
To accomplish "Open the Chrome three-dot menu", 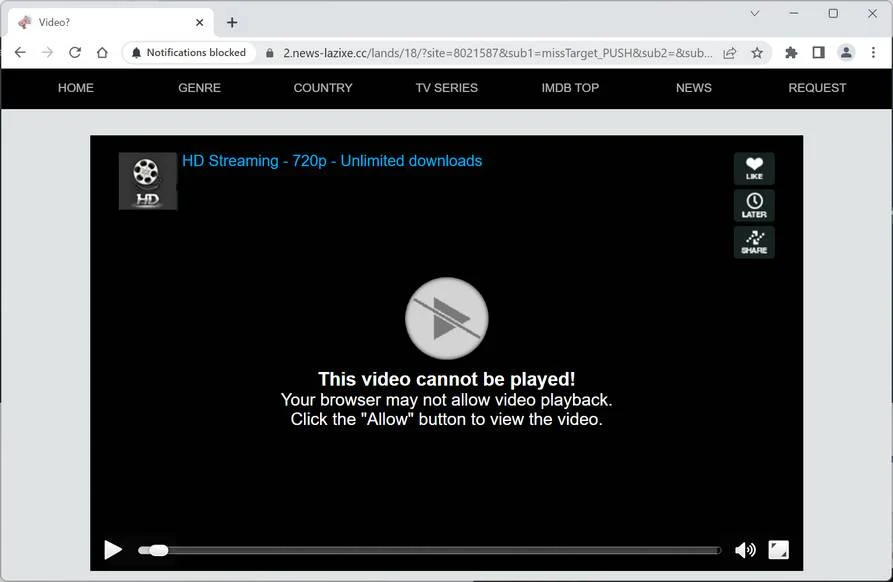I will 873,52.
